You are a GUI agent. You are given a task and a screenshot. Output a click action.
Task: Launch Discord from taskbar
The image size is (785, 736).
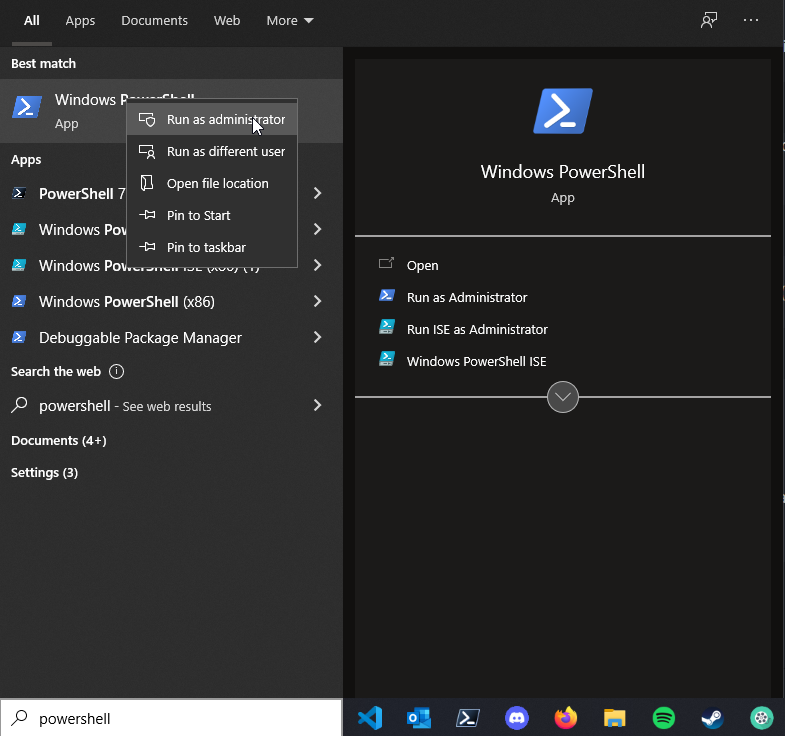pos(517,718)
